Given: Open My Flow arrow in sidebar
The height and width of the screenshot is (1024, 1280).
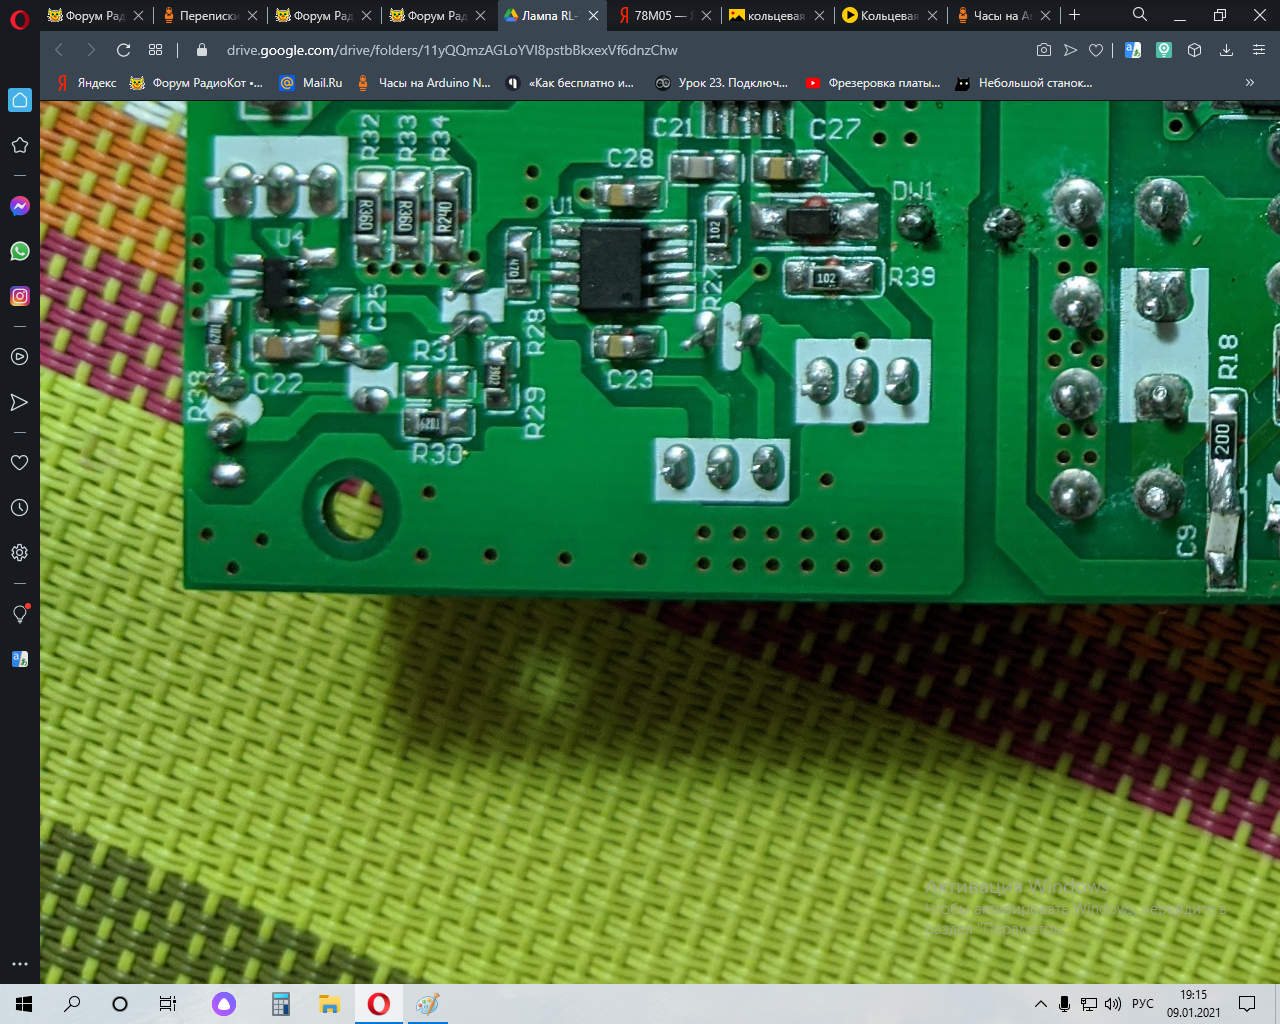Looking at the screenshot, I should [x=19, y=402].
